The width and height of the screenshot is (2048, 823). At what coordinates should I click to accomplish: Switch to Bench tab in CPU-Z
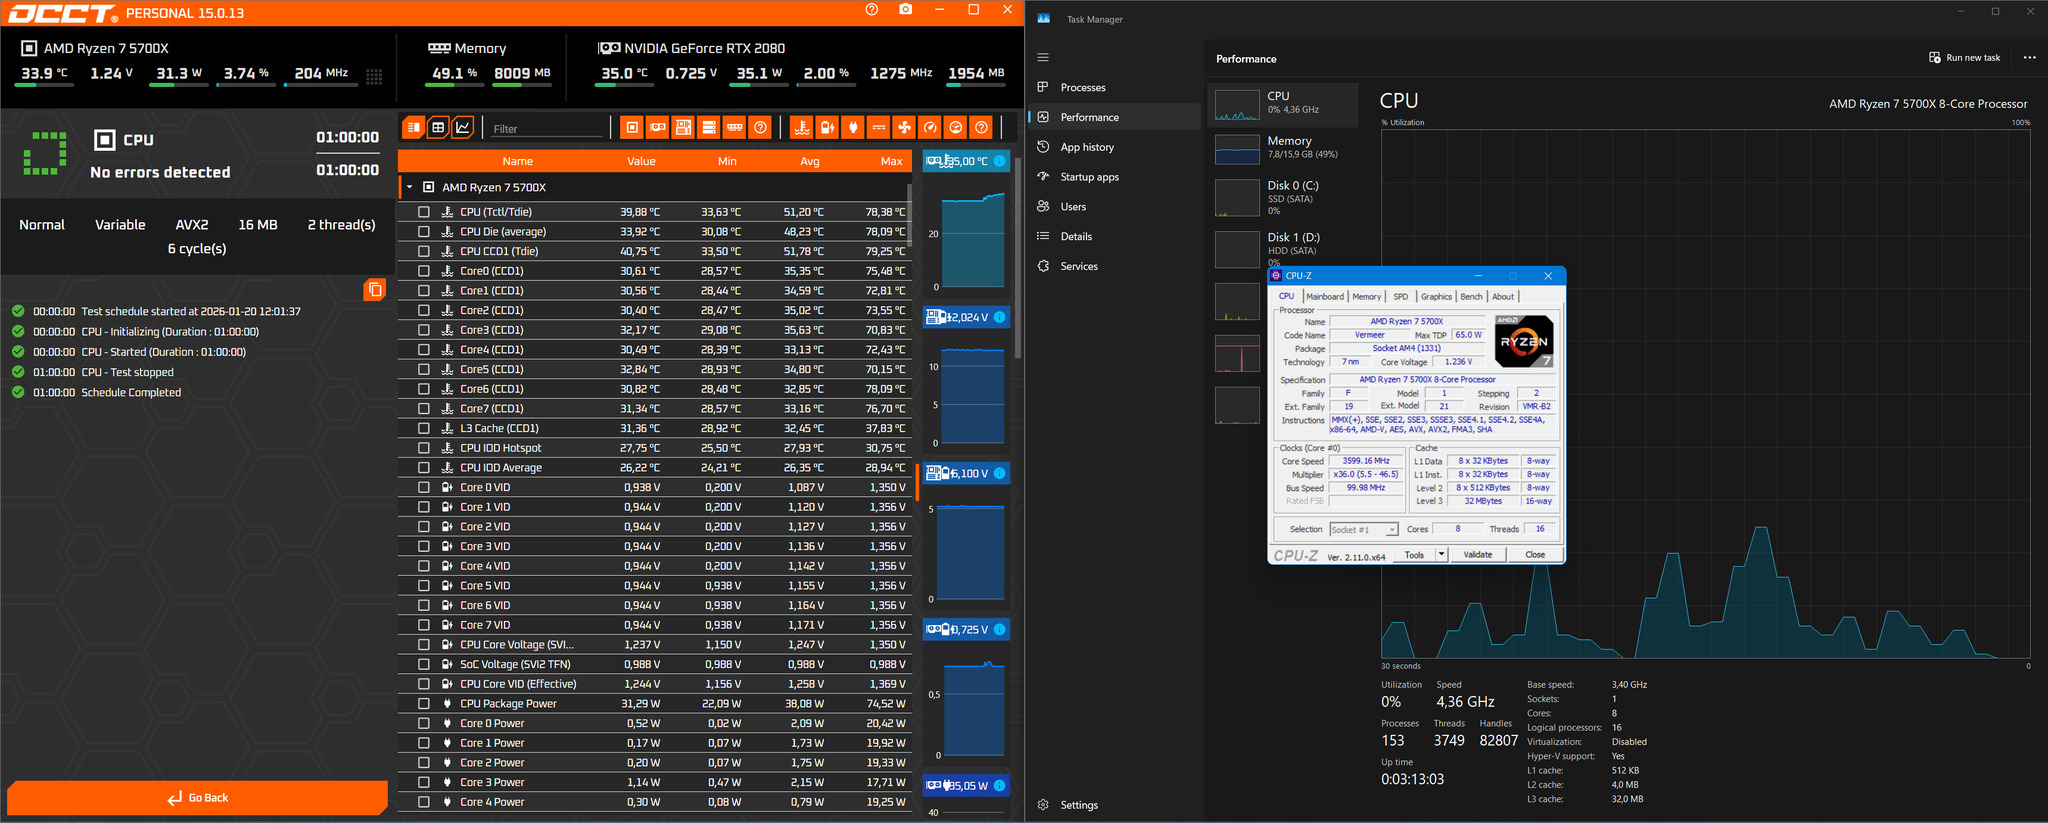point(1472,297)
